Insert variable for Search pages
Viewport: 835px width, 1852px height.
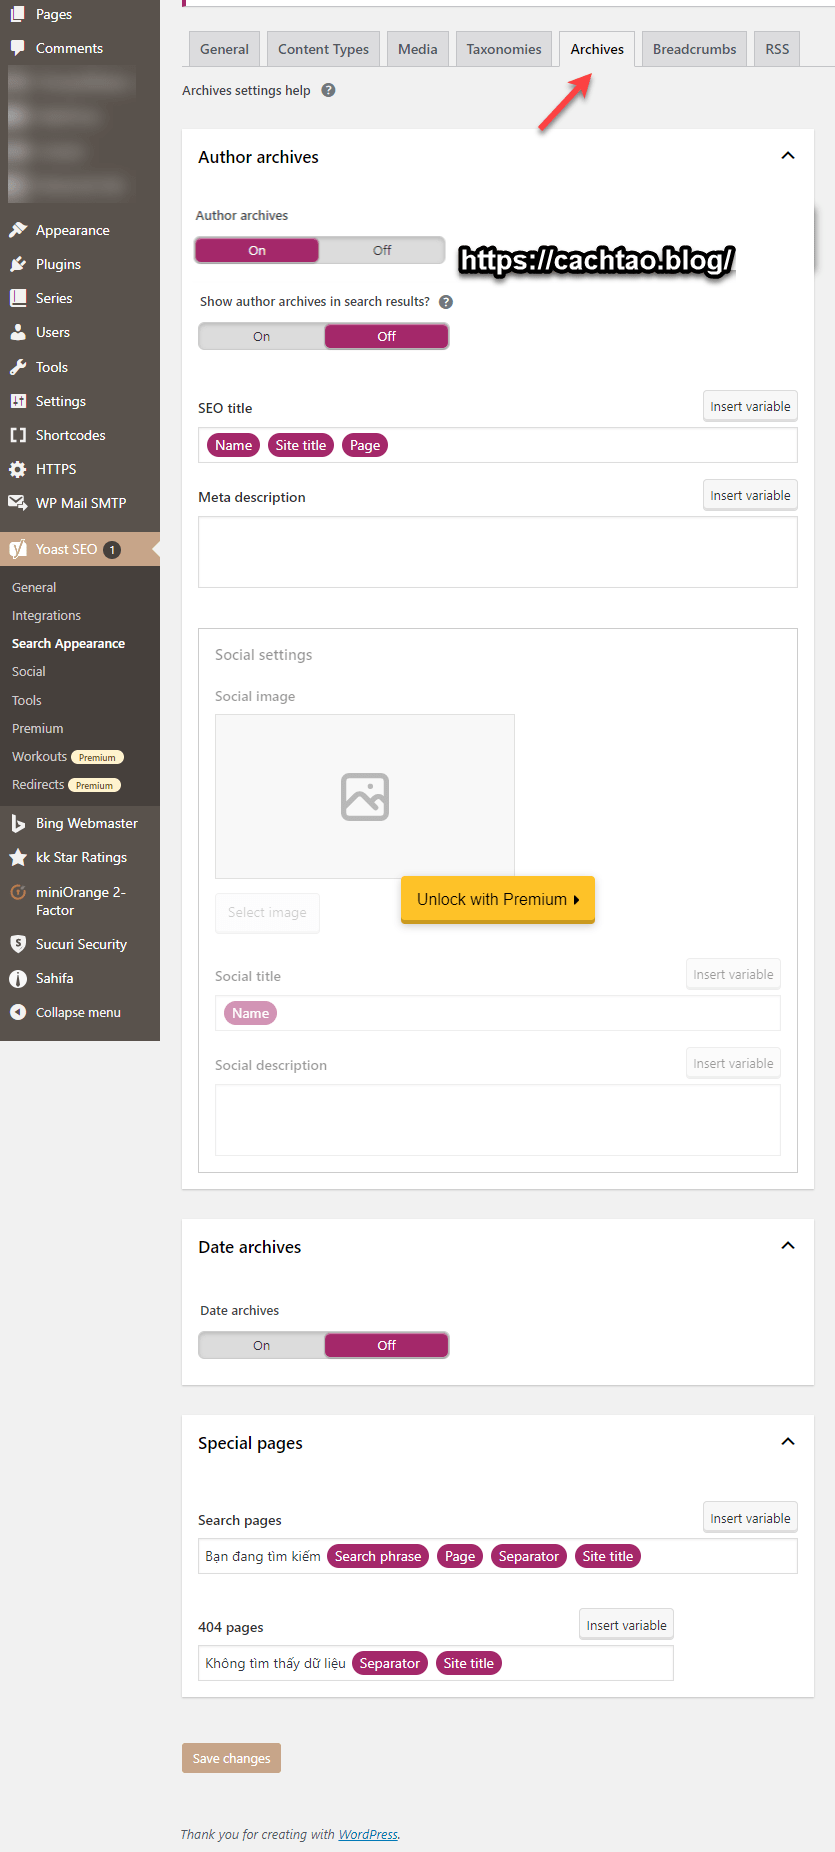pos(750,1518)
